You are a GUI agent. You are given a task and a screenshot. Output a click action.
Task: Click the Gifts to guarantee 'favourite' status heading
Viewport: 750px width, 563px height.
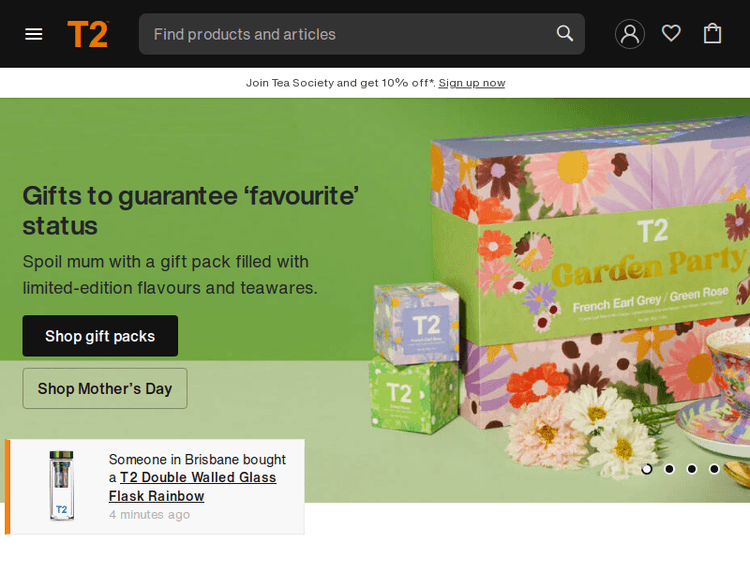tap(191, 210)
